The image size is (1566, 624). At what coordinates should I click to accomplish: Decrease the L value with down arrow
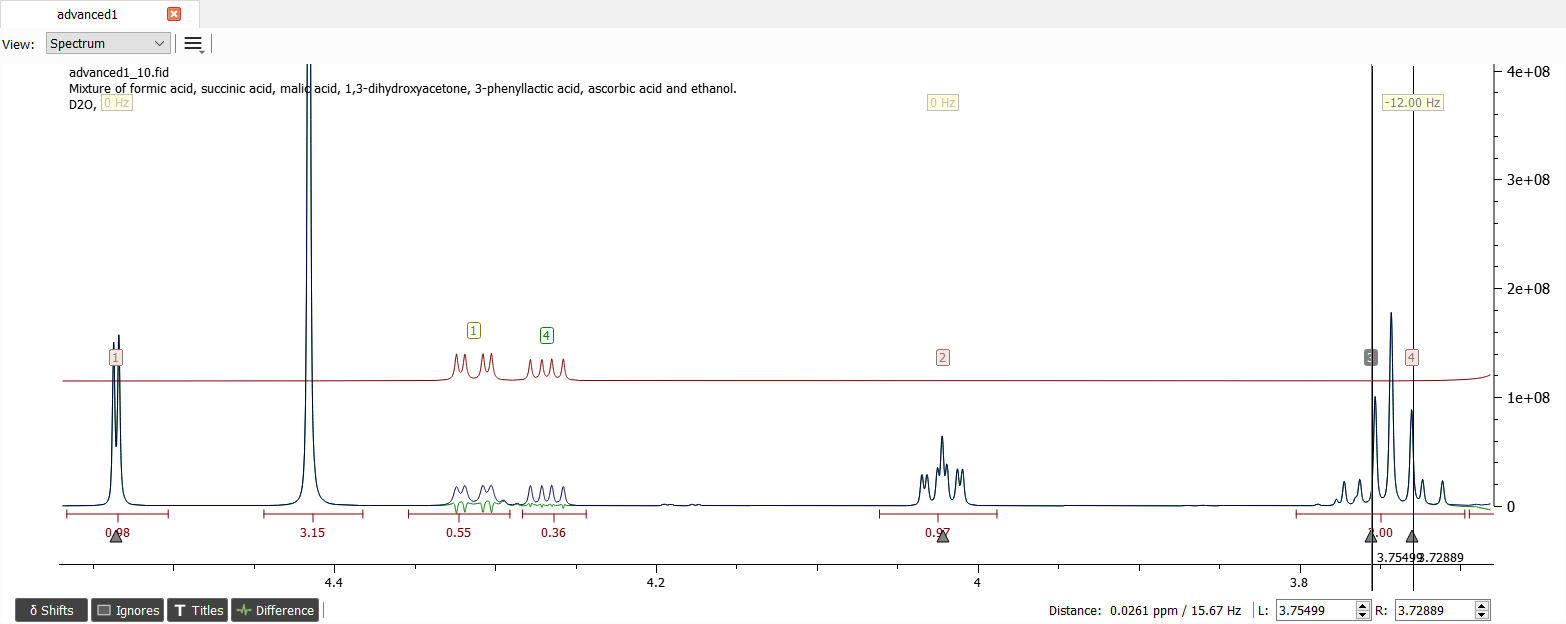pyautogui.click(x=1363, y=615)
